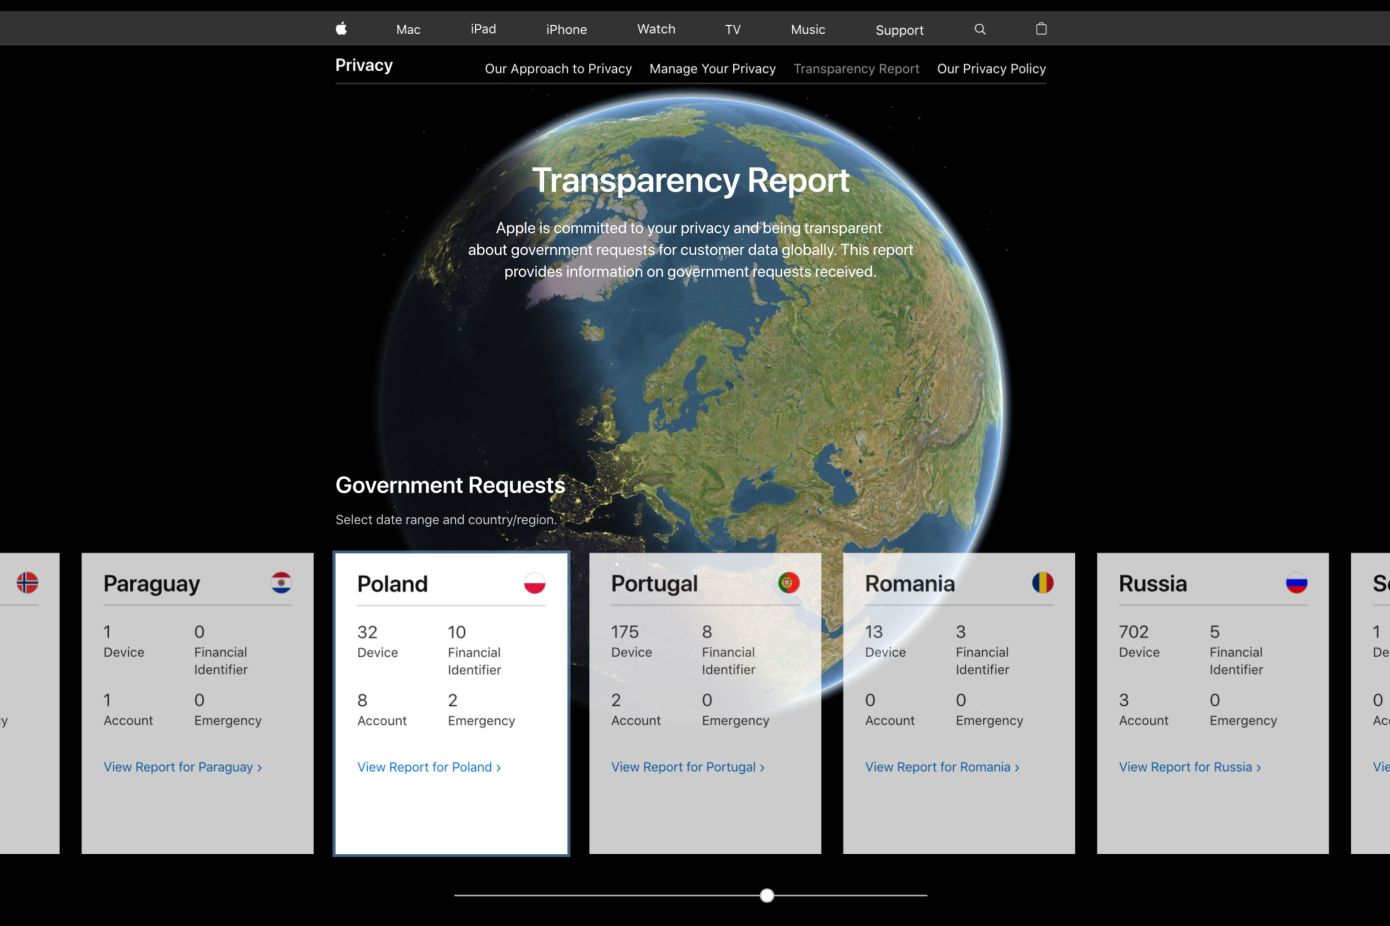Open the shopping bag icon
The height and width of the screenshot is (926, 1390).
click(1041, 29)
